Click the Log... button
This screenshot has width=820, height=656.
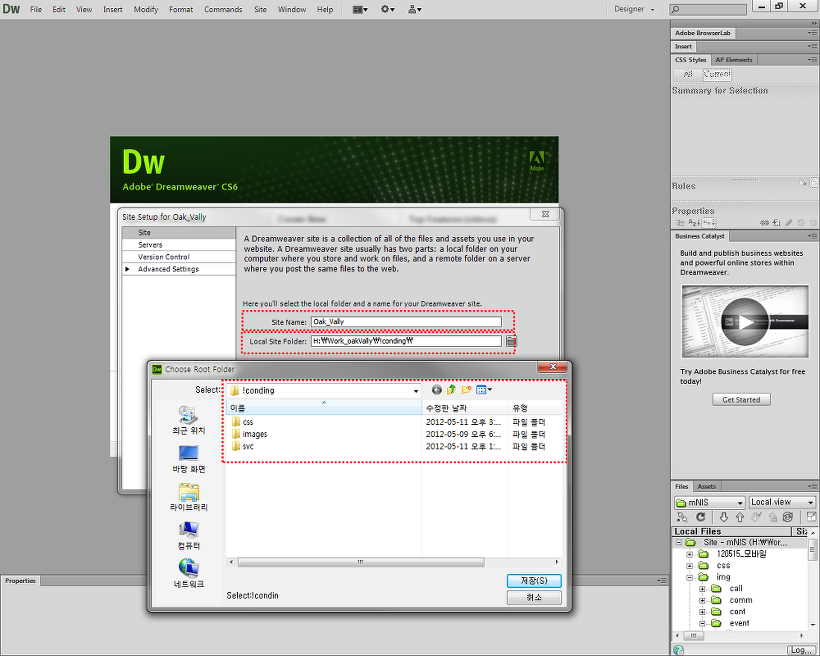click(x=801, y=650)
